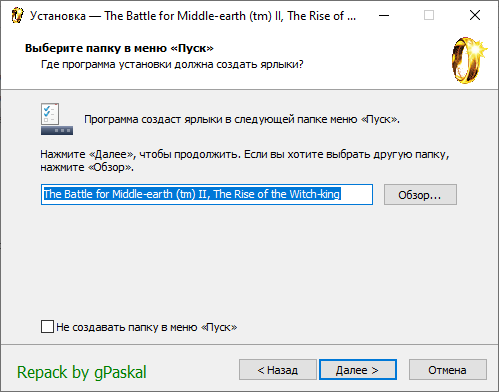
Task: Click the empty gray area of the wizard page
Action: click(x=250, y=263)
